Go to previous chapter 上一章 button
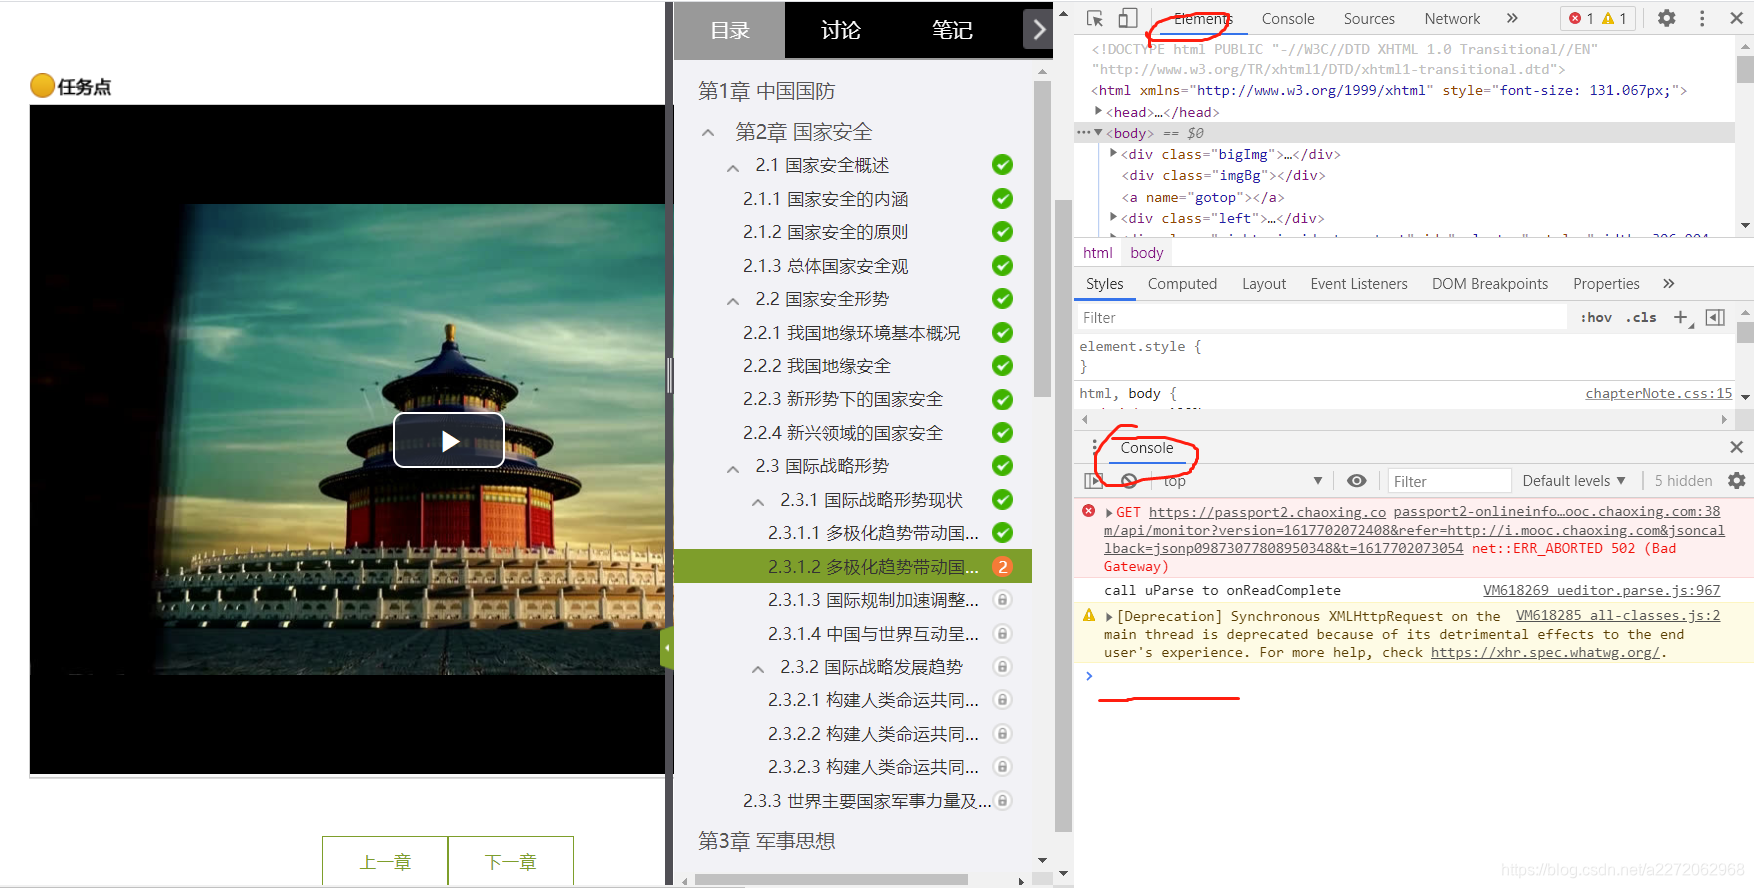The image size is (1754, 888). tap(385, 861)
